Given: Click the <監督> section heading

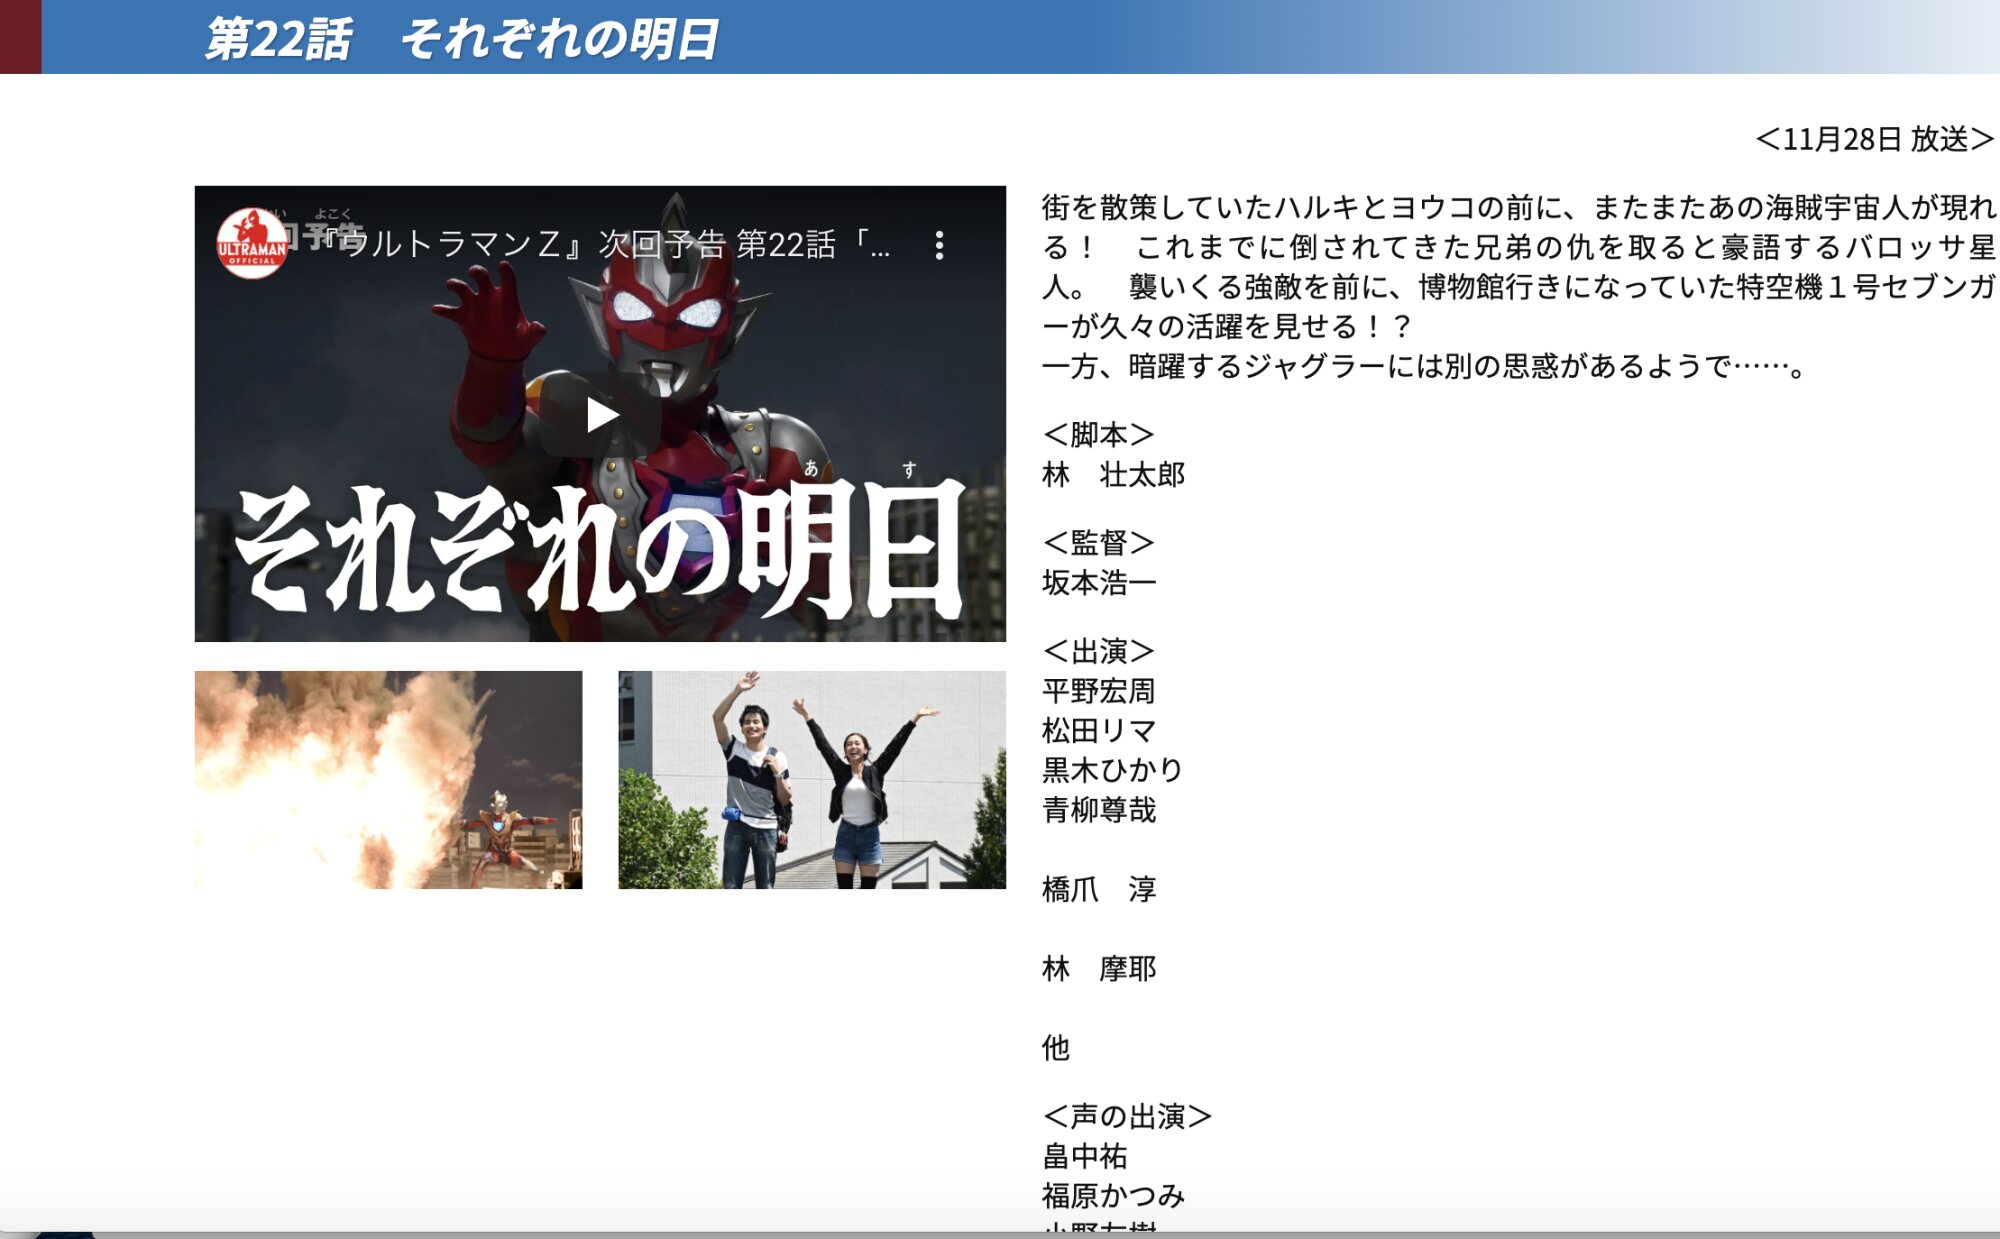Looking at the screenshot, I should pyautogui.click(x=1098, y=542).
